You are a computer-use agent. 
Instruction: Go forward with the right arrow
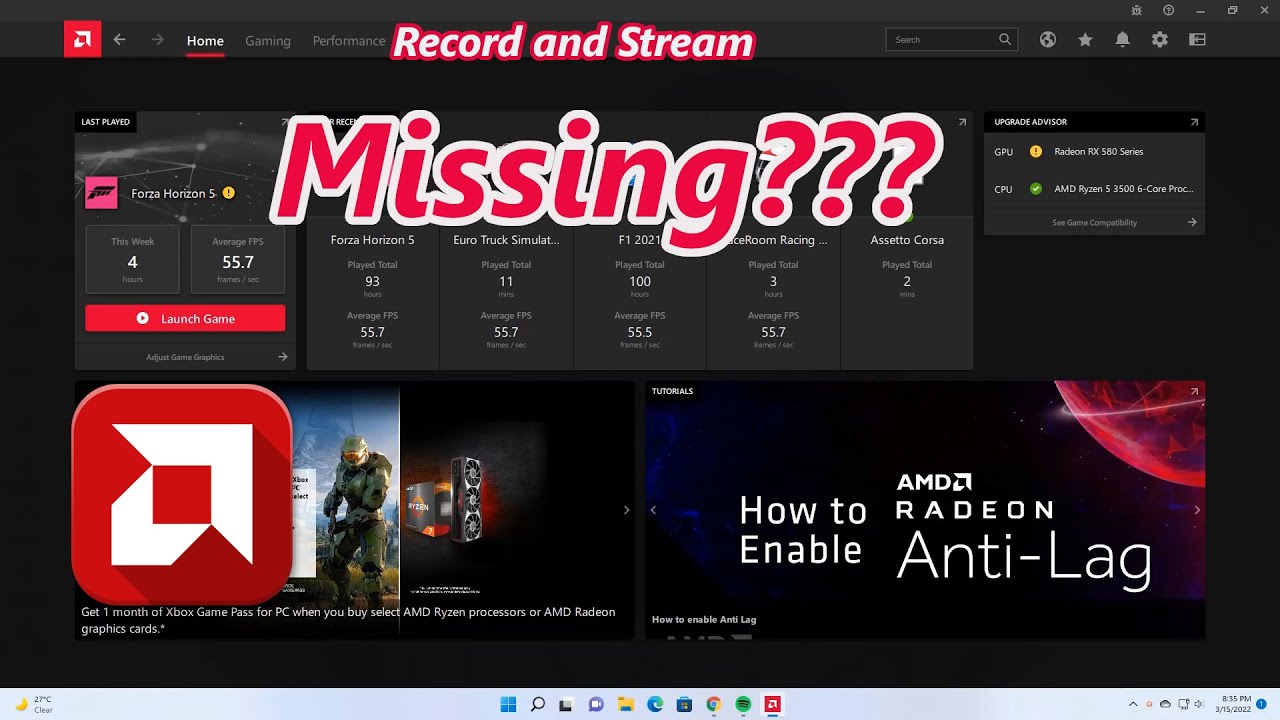(x=157, y=40)
